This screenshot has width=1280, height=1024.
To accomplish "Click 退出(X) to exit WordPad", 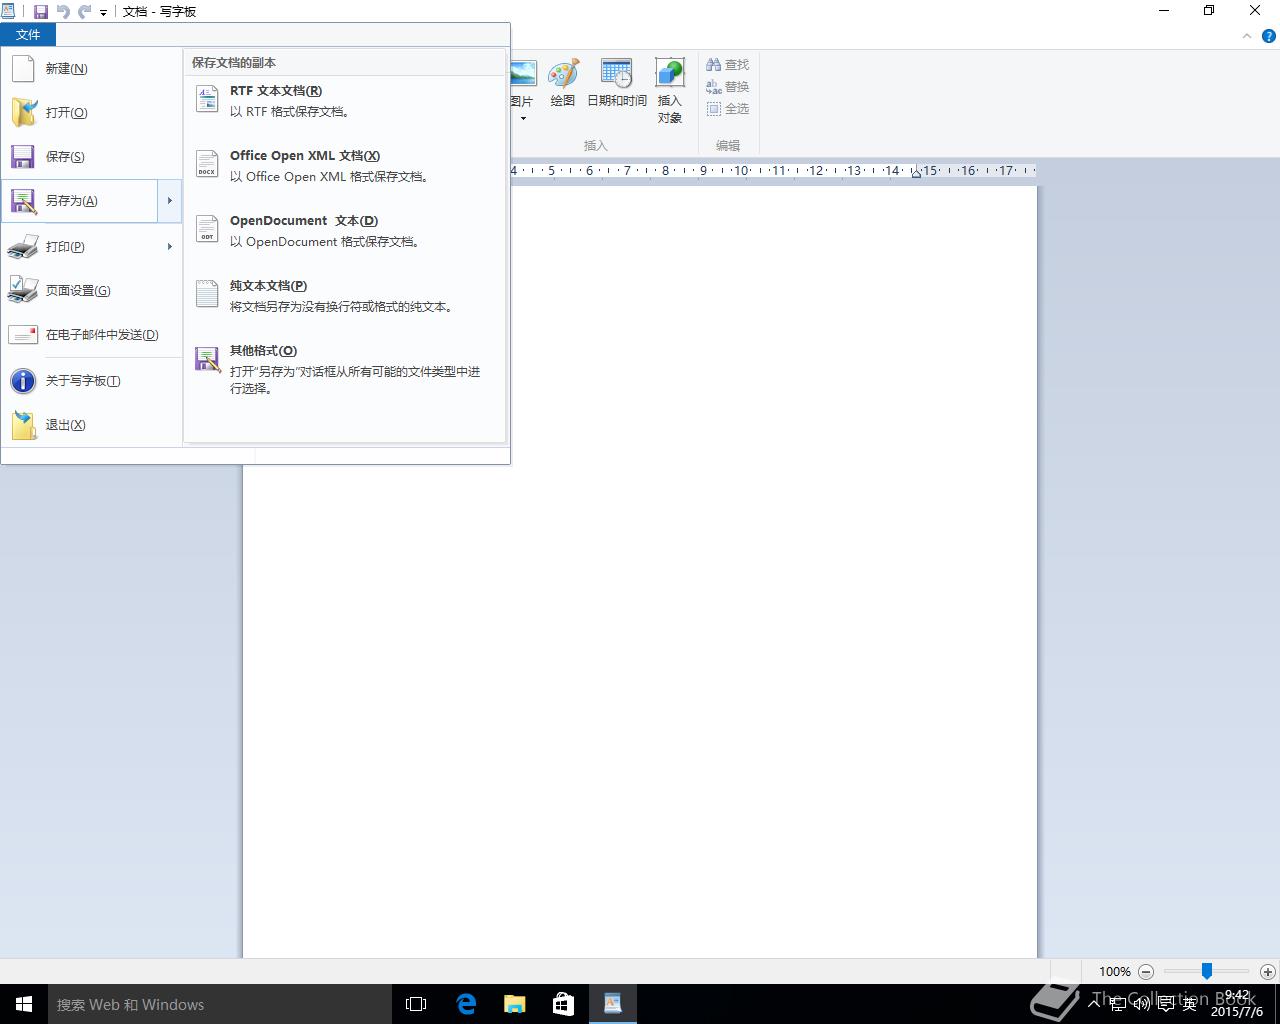I will click(91, 425).
